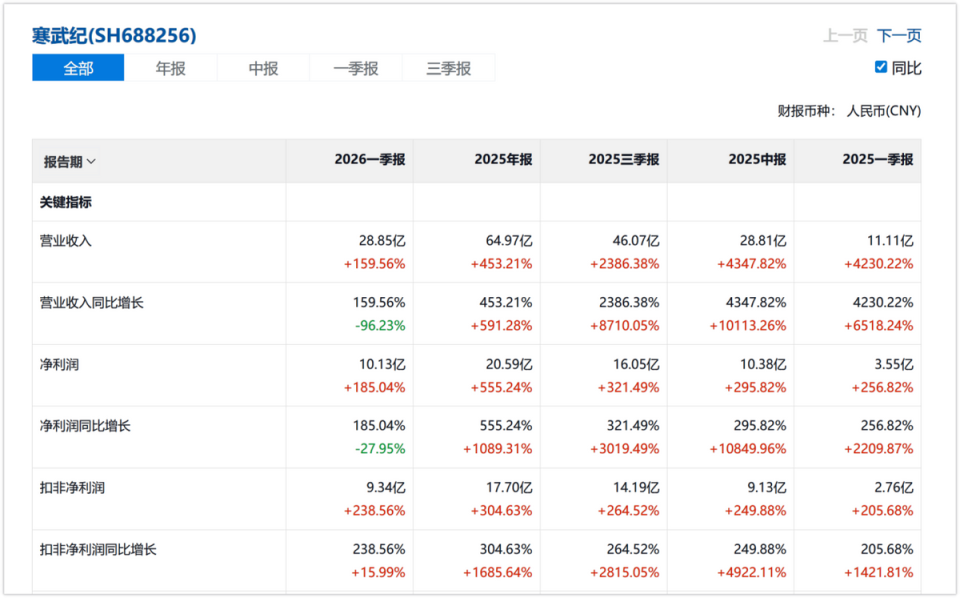
Task: Click the green -27.95% value
Action: pos(380,449)
